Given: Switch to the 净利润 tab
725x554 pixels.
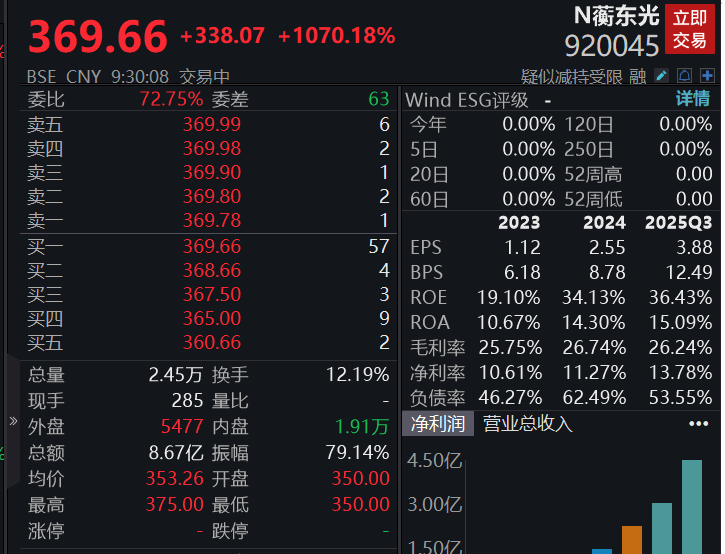Looking at the screenshot, I should [x=439, y=424].
